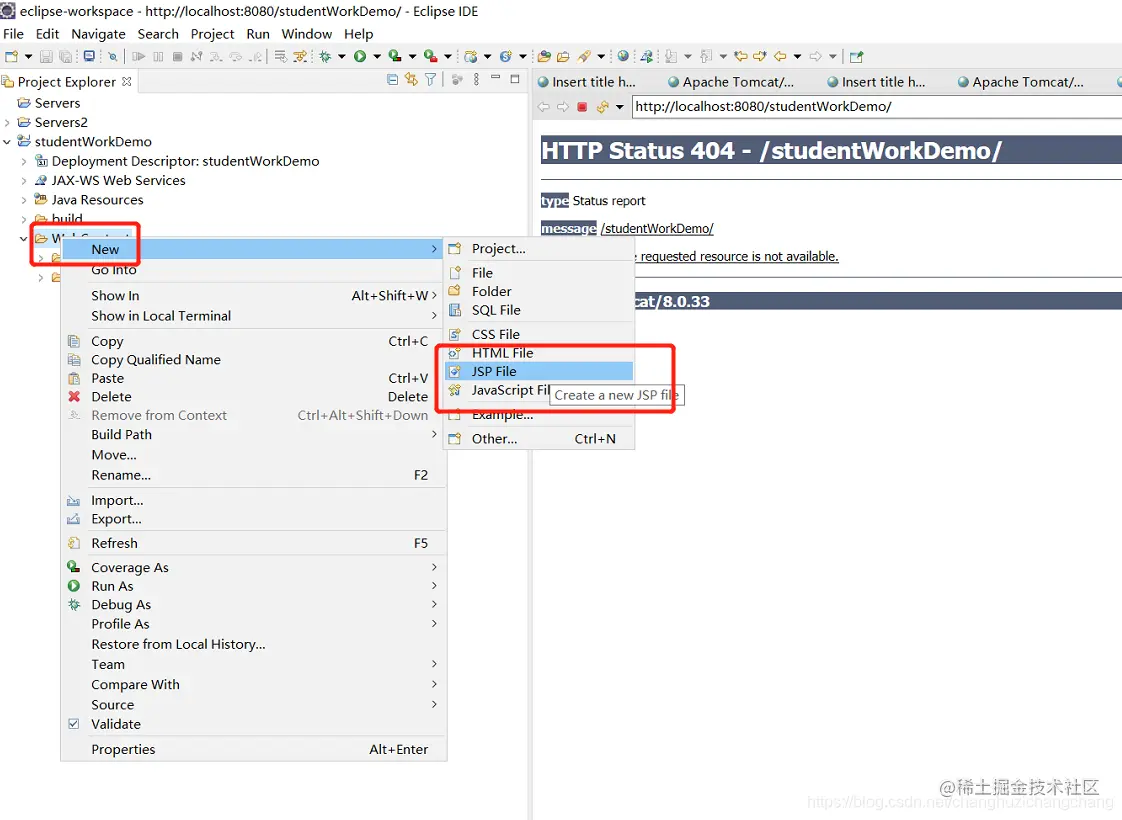Image resolution: width=1122 pixels, height=820 pixels.
Task: Choose Other... in the New submenu
Action: (x=539, y=439)
